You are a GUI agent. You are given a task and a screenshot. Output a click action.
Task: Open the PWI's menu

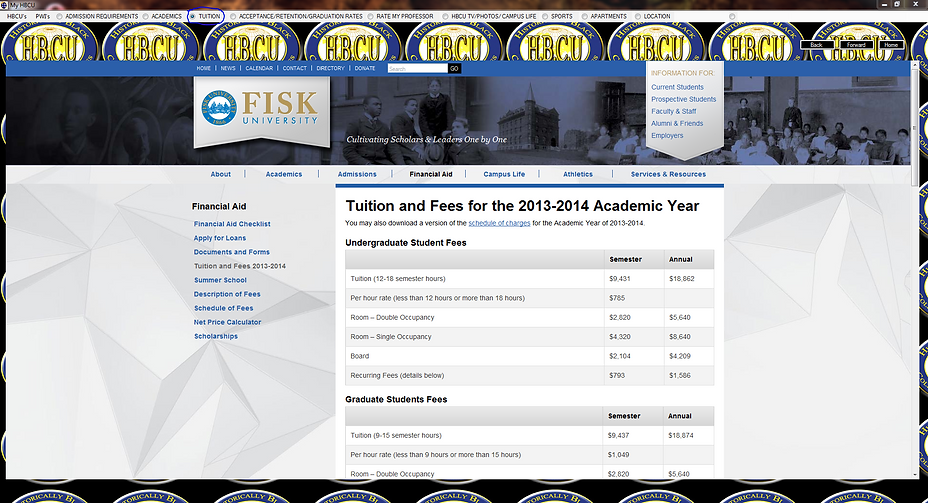[x=43, y=17]
